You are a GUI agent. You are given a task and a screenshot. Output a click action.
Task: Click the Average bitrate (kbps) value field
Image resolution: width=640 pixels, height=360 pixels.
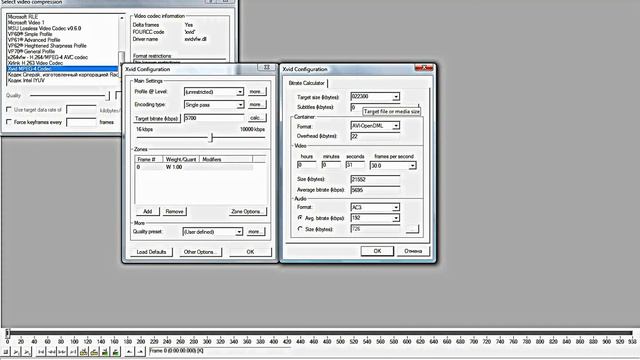click(x=375, y=190)
